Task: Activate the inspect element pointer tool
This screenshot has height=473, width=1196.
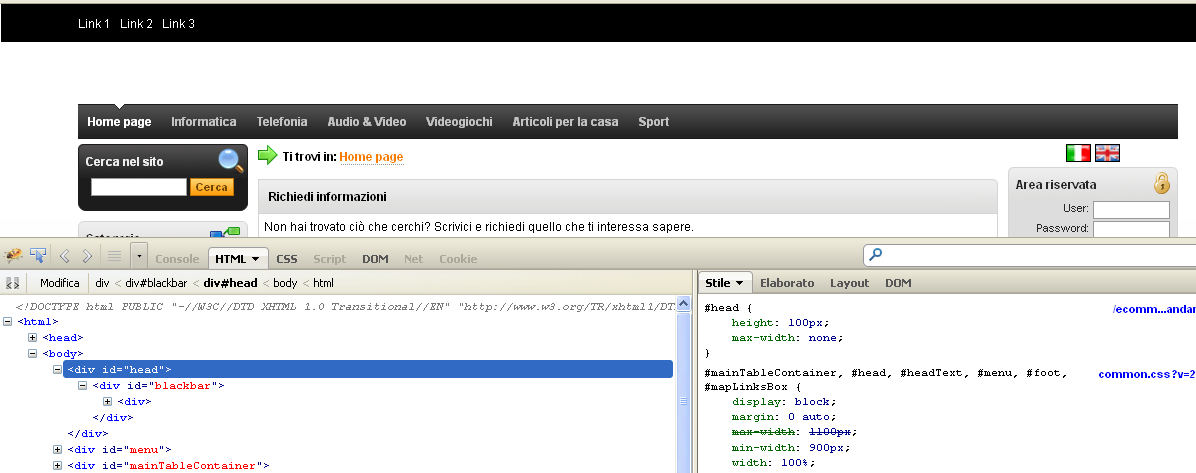Action: click(39, 256)
